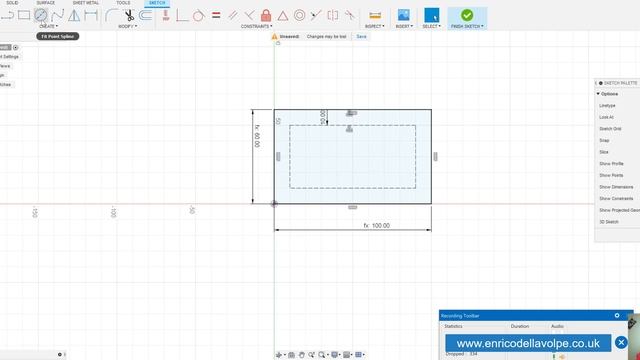Viewport: 640px width, 360px height.
Task: Expand the INSERT dropdown
Action: [404, 26]
